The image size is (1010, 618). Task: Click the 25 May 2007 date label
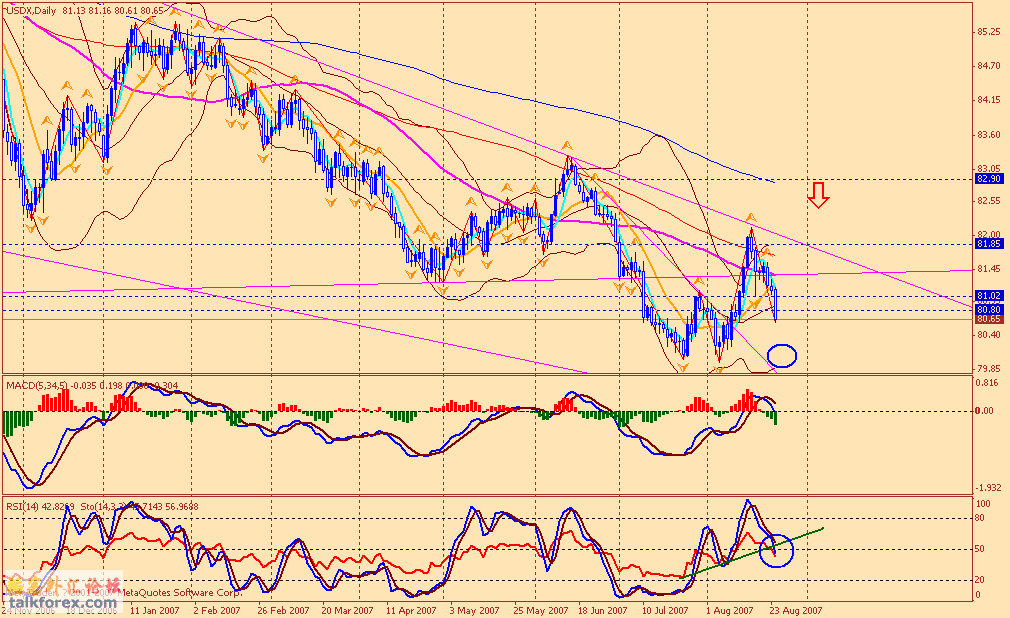point(542,610)
